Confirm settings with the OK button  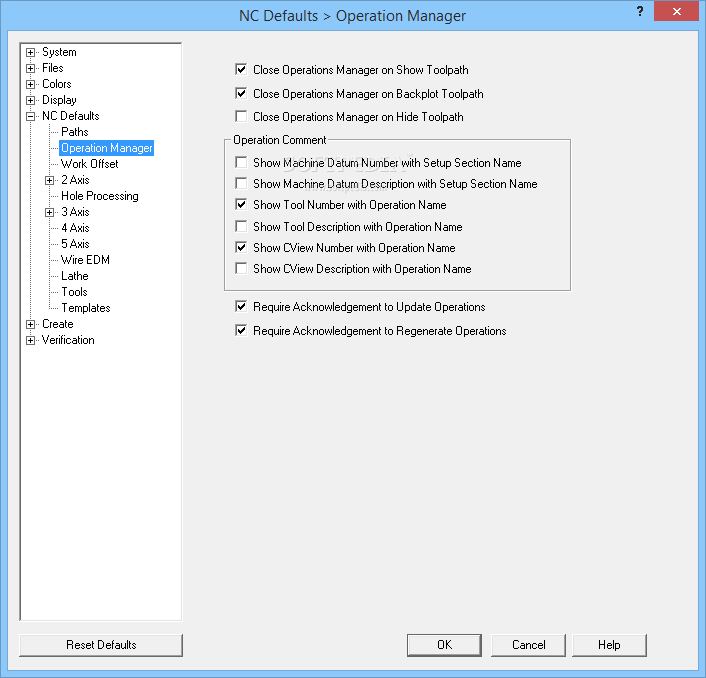444,645
